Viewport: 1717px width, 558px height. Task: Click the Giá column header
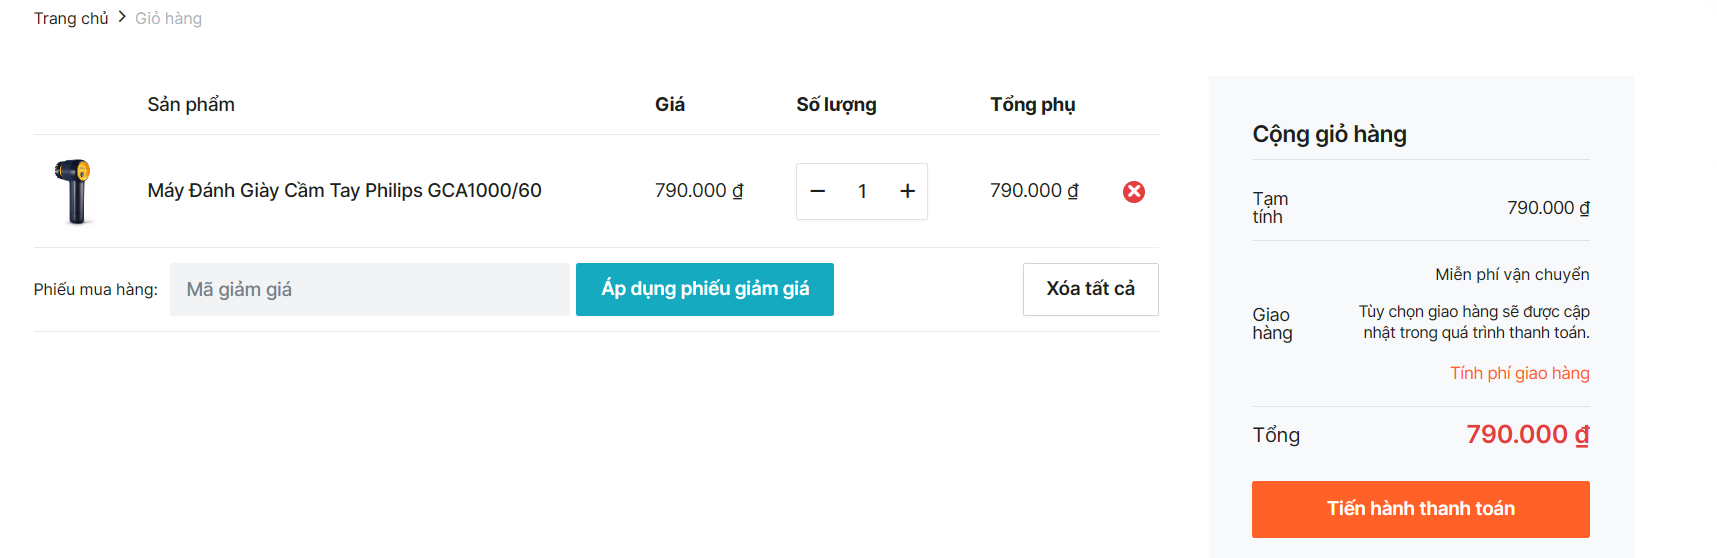coord(670,104)
